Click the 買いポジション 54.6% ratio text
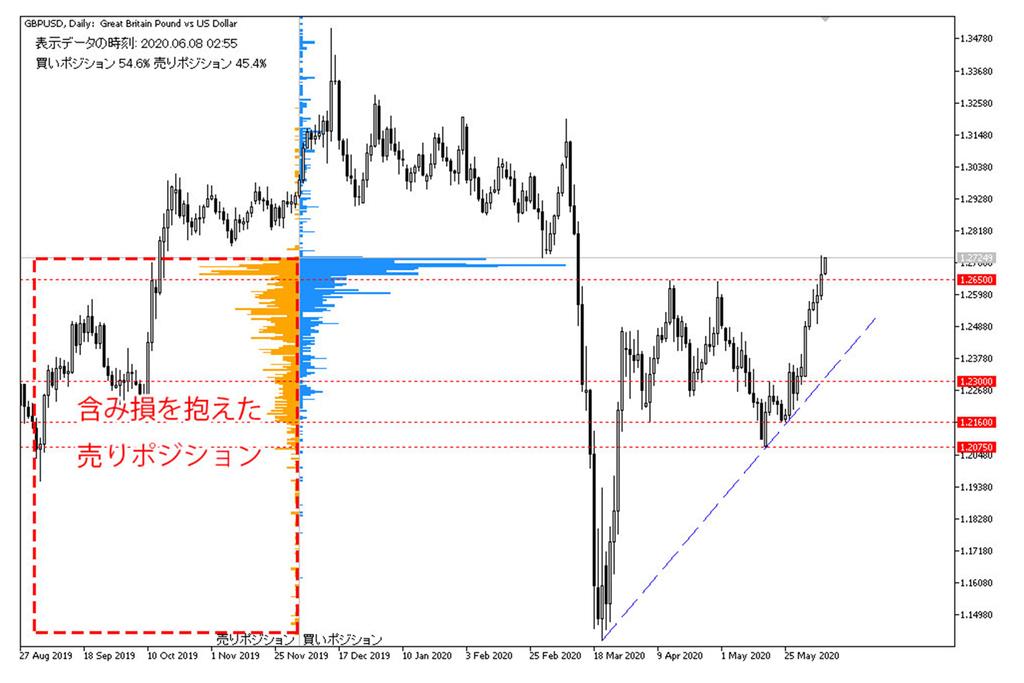The height and width of the screenshot is (683, 1024). point(93,63)
